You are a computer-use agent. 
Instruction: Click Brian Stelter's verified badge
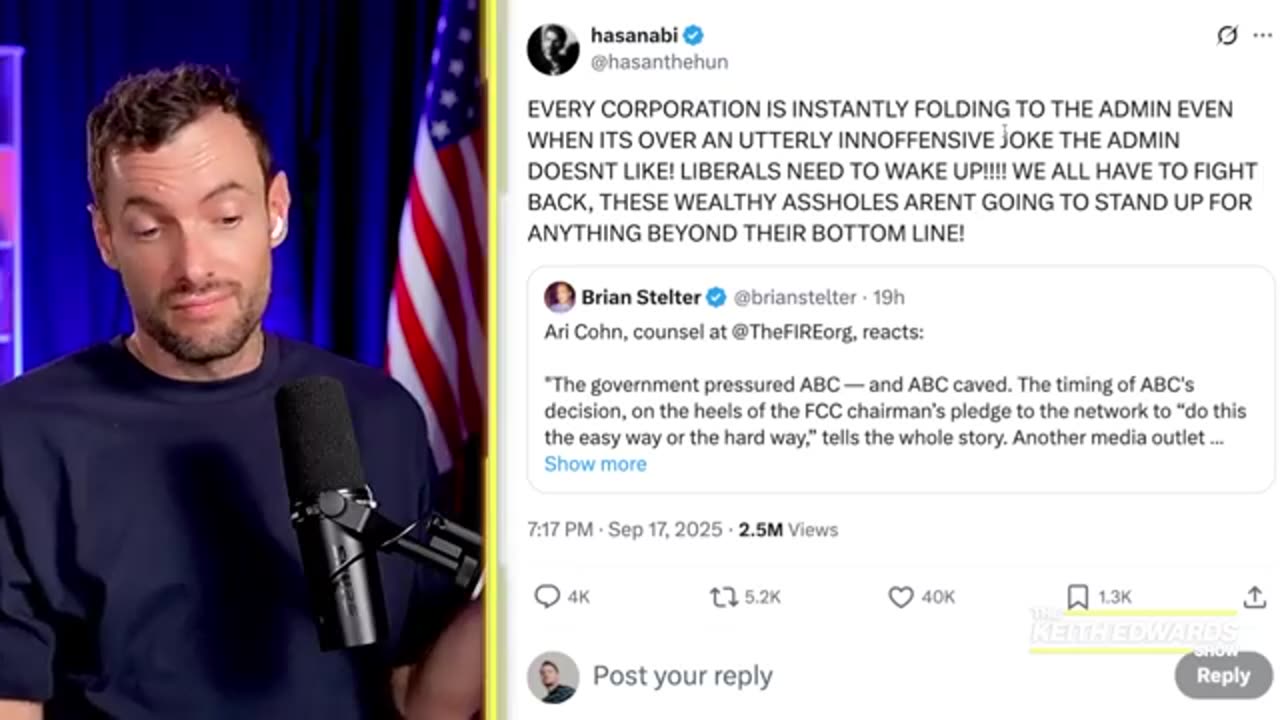click(x=716, y=297)
